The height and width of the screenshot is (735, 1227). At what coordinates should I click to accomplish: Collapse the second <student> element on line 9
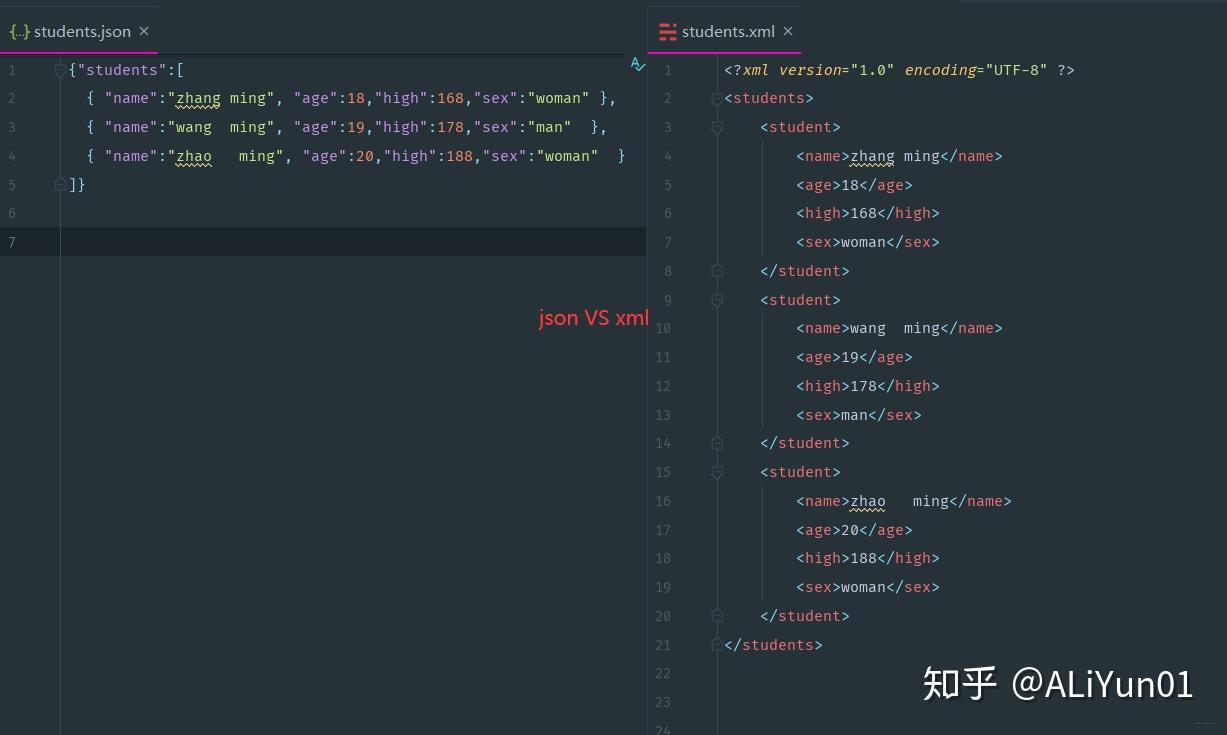point(717,300)
